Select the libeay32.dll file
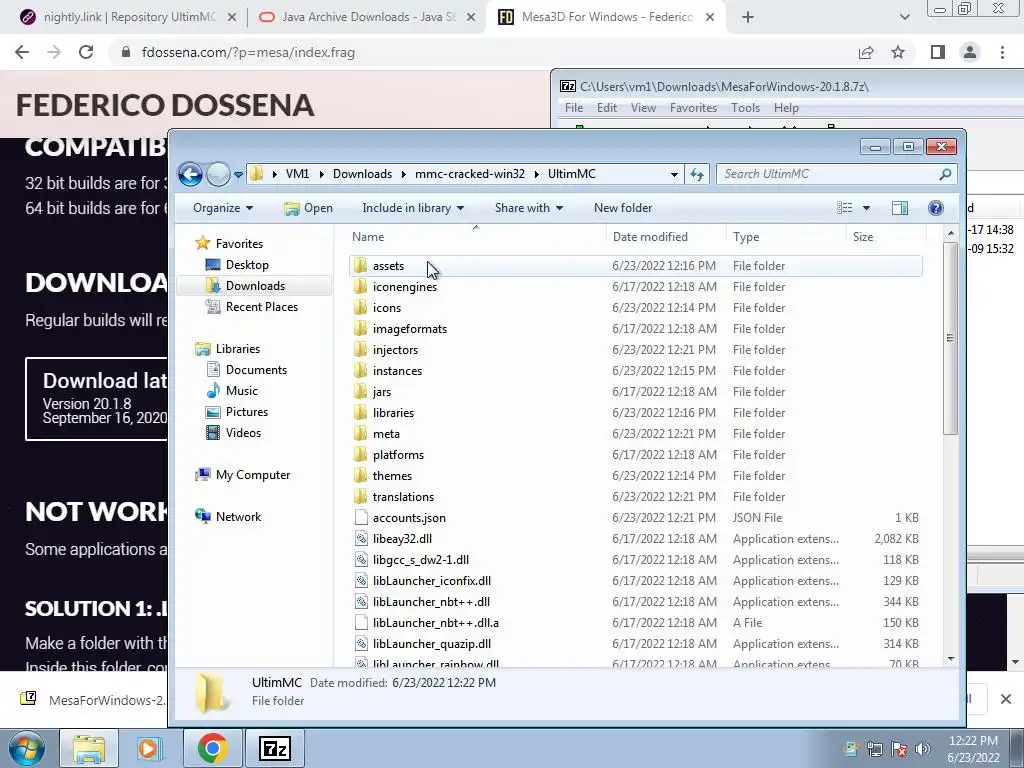The width and height of the screenshot is (1024, 768). coord(402,539)
